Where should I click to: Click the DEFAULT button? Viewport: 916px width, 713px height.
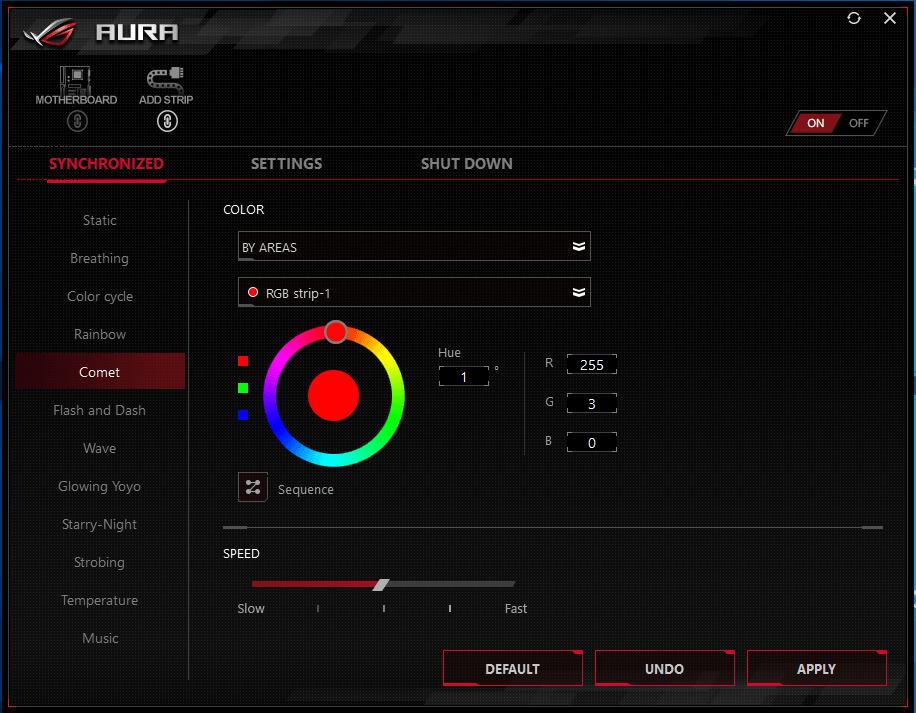(x=512, y=668)
